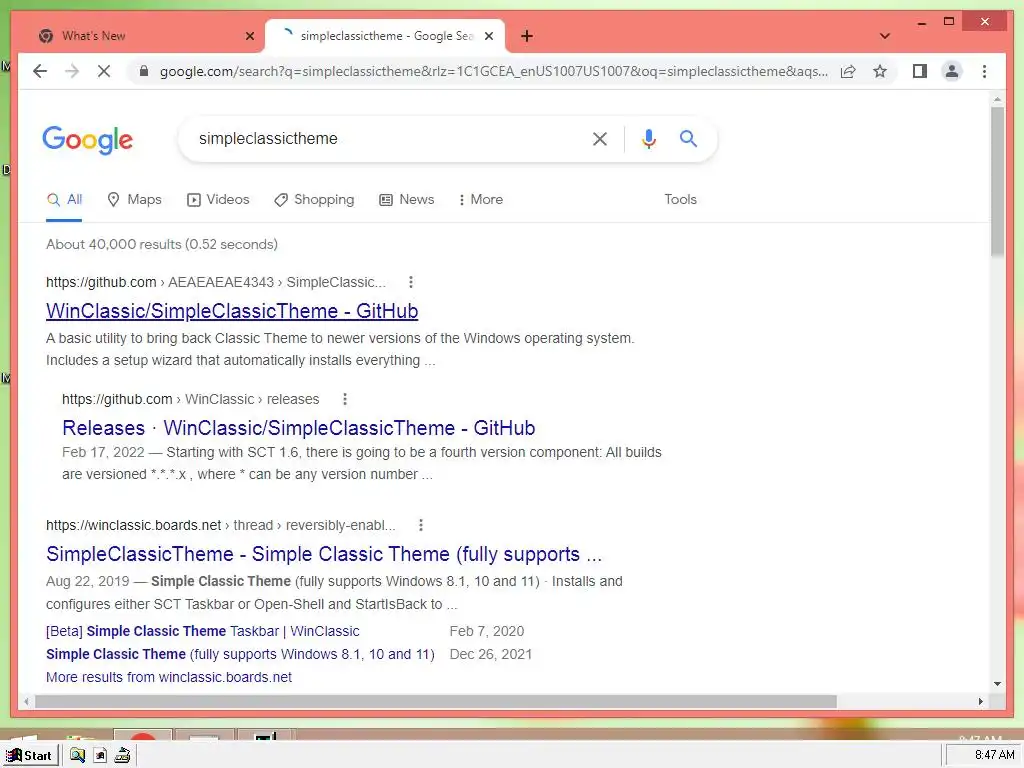This screenshot has width=1024, height=768.
Task: Click the scroll up arrow
Action: click(997, 99)
